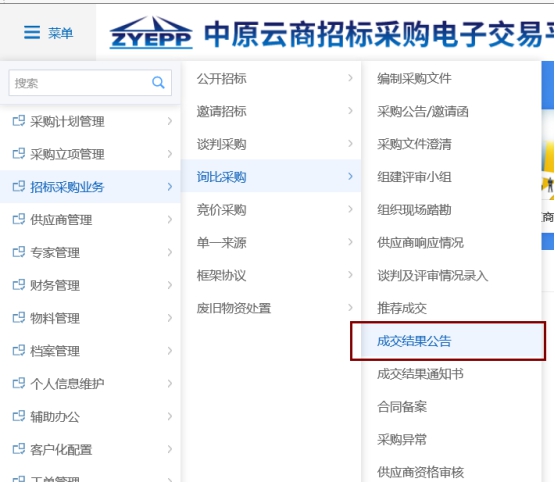Expand the 采购立项管理 chevron arrow
This screenshot has height=483, width=555.
tap(170, 154)
